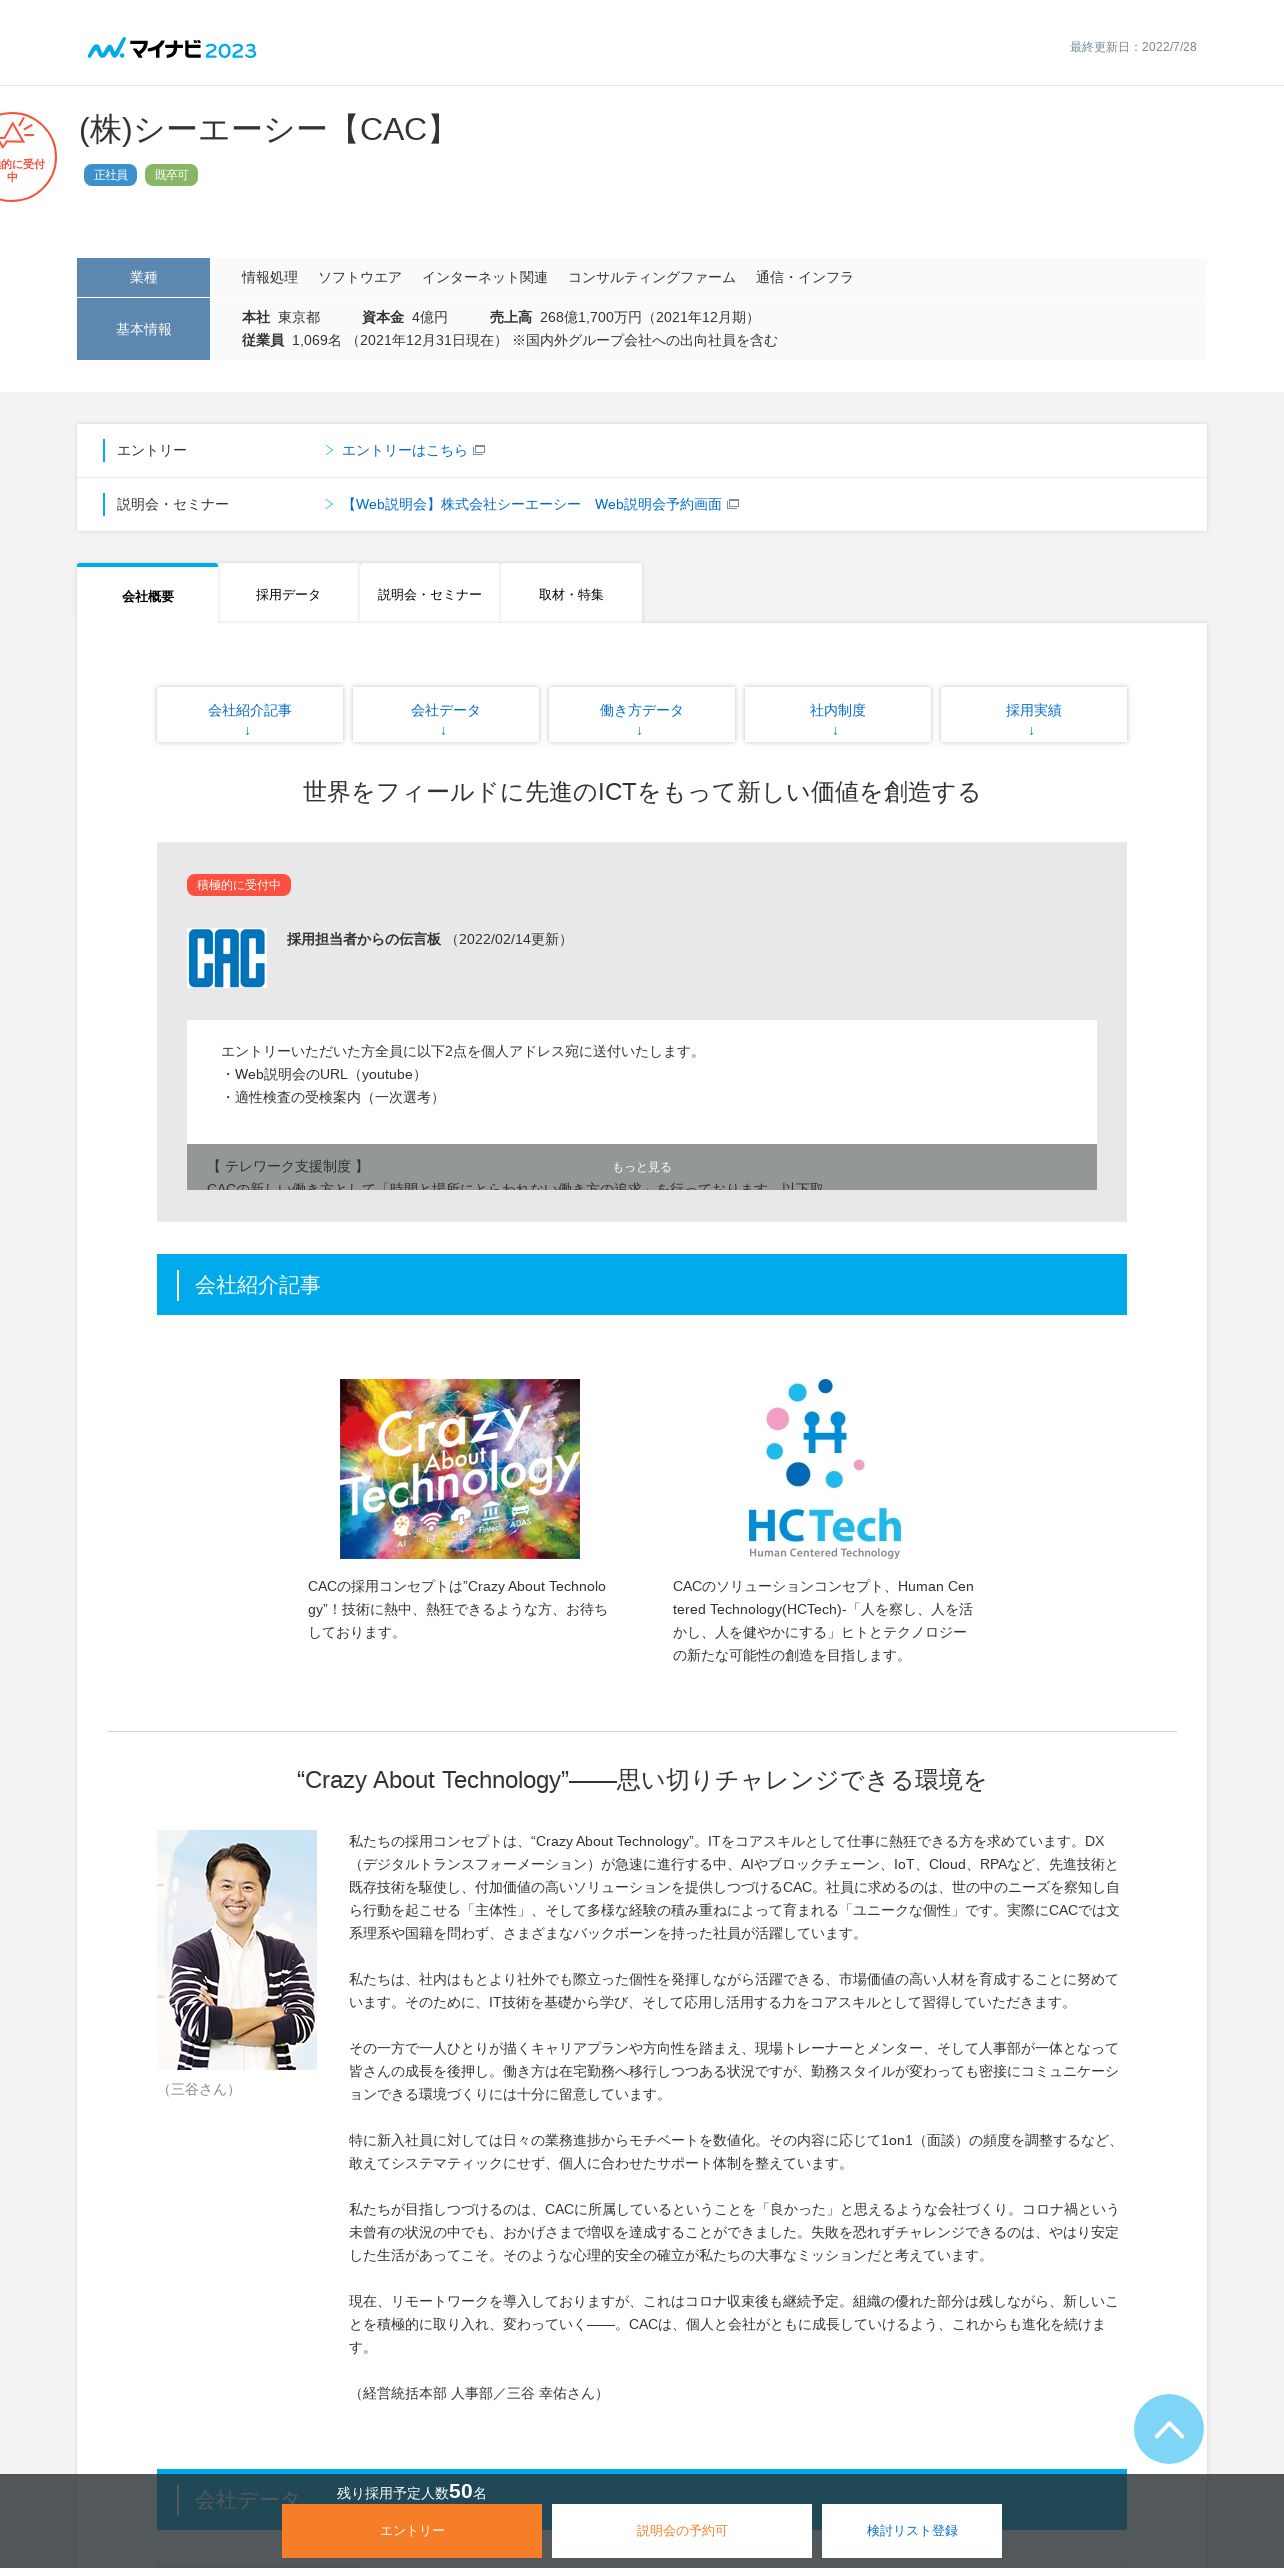Viewport: 1284px width, 2568px height.
Task: Click the photo of 三谷さん
Action: 237,1949
